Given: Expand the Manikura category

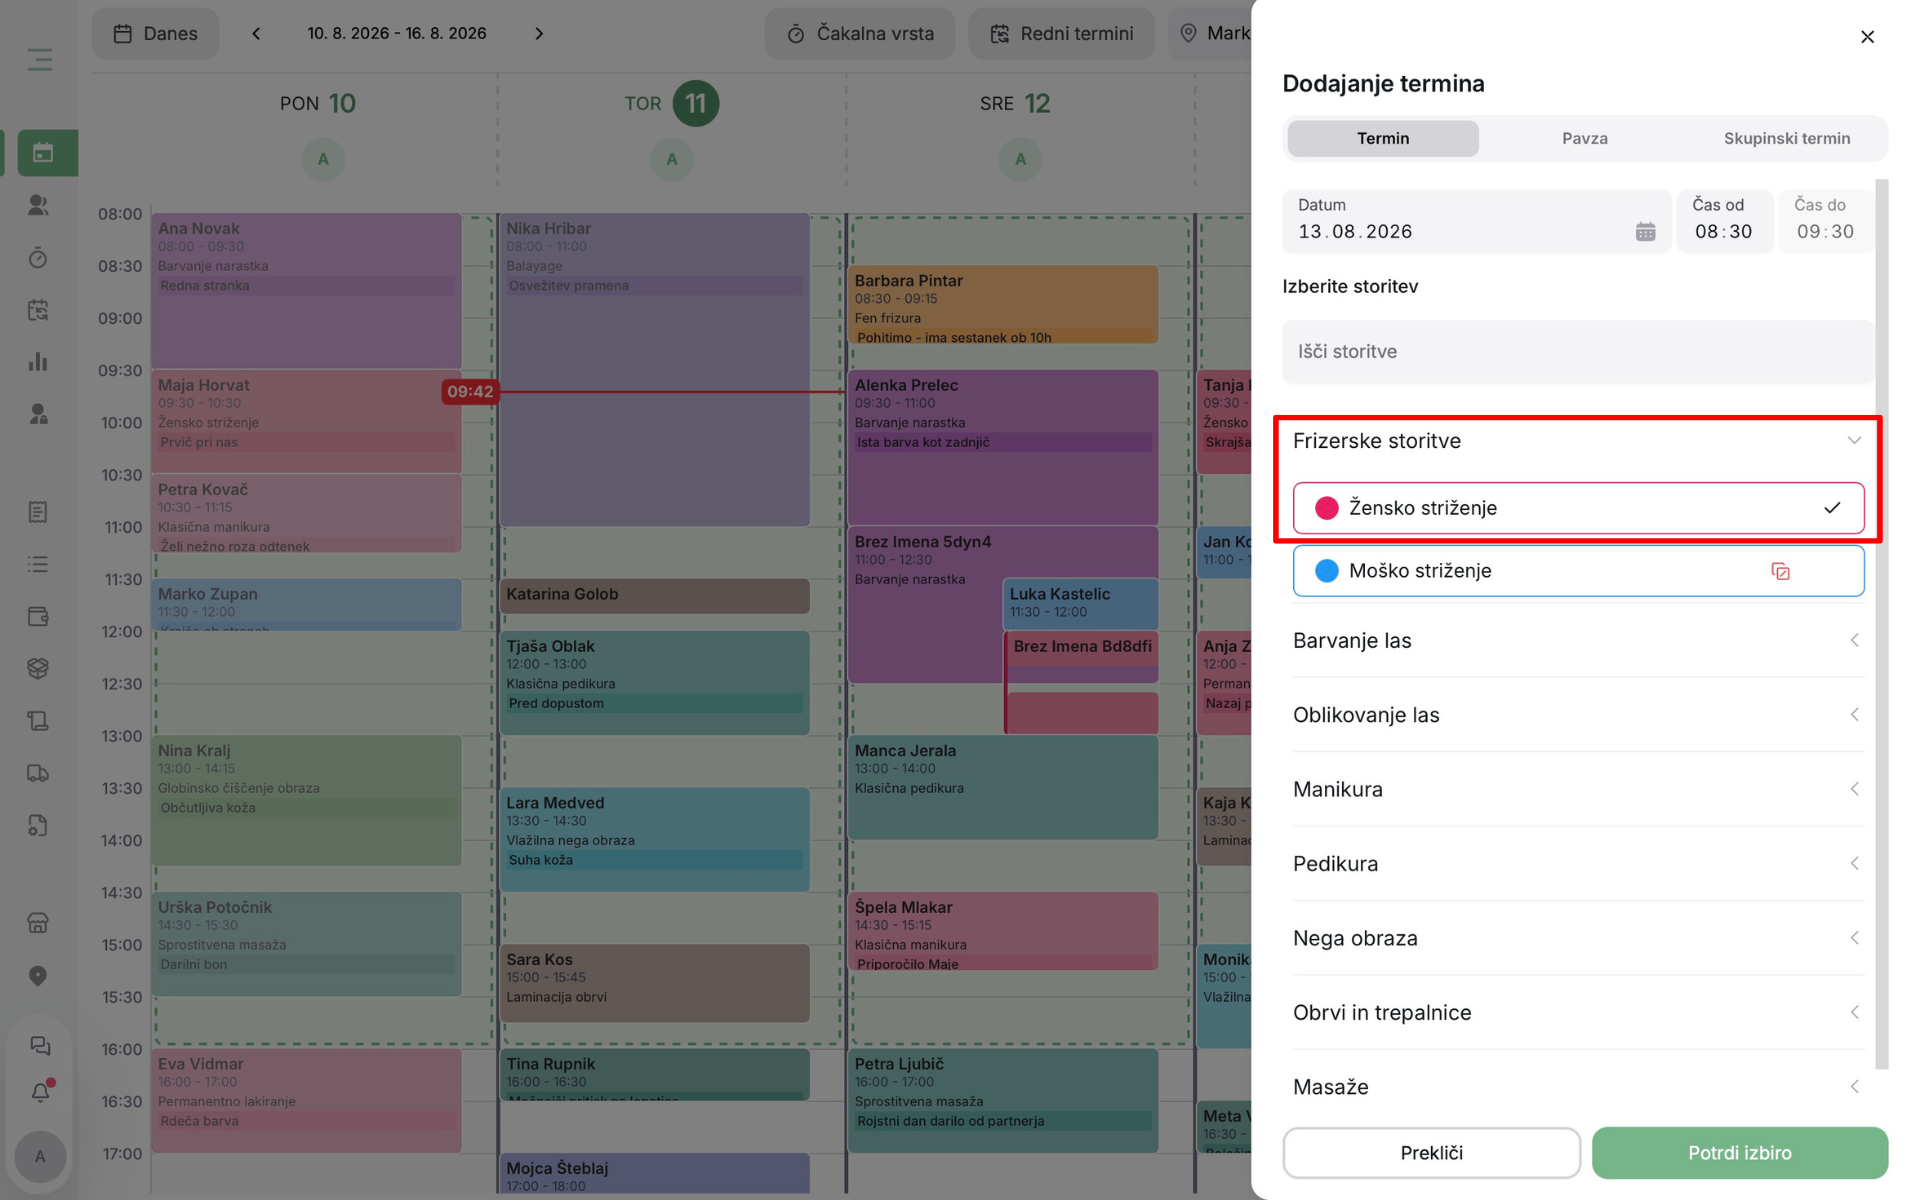Looking at the screenshot, I should (1578, 790).
